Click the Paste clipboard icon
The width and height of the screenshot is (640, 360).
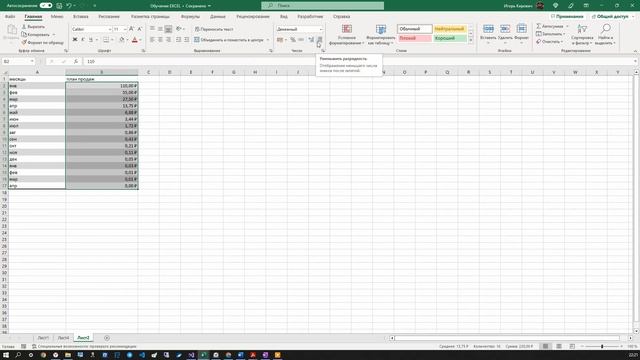click(11, 30)
